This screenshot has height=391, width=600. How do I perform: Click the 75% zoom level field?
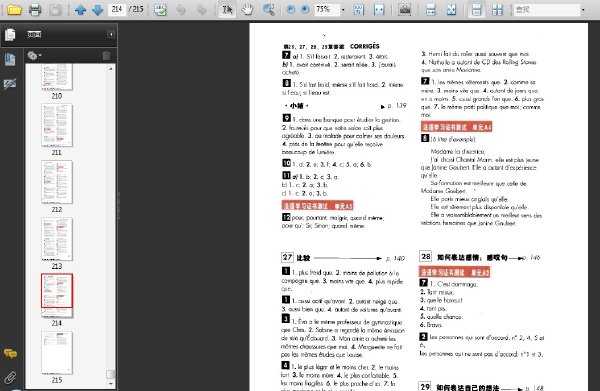(x=327, y=9)
